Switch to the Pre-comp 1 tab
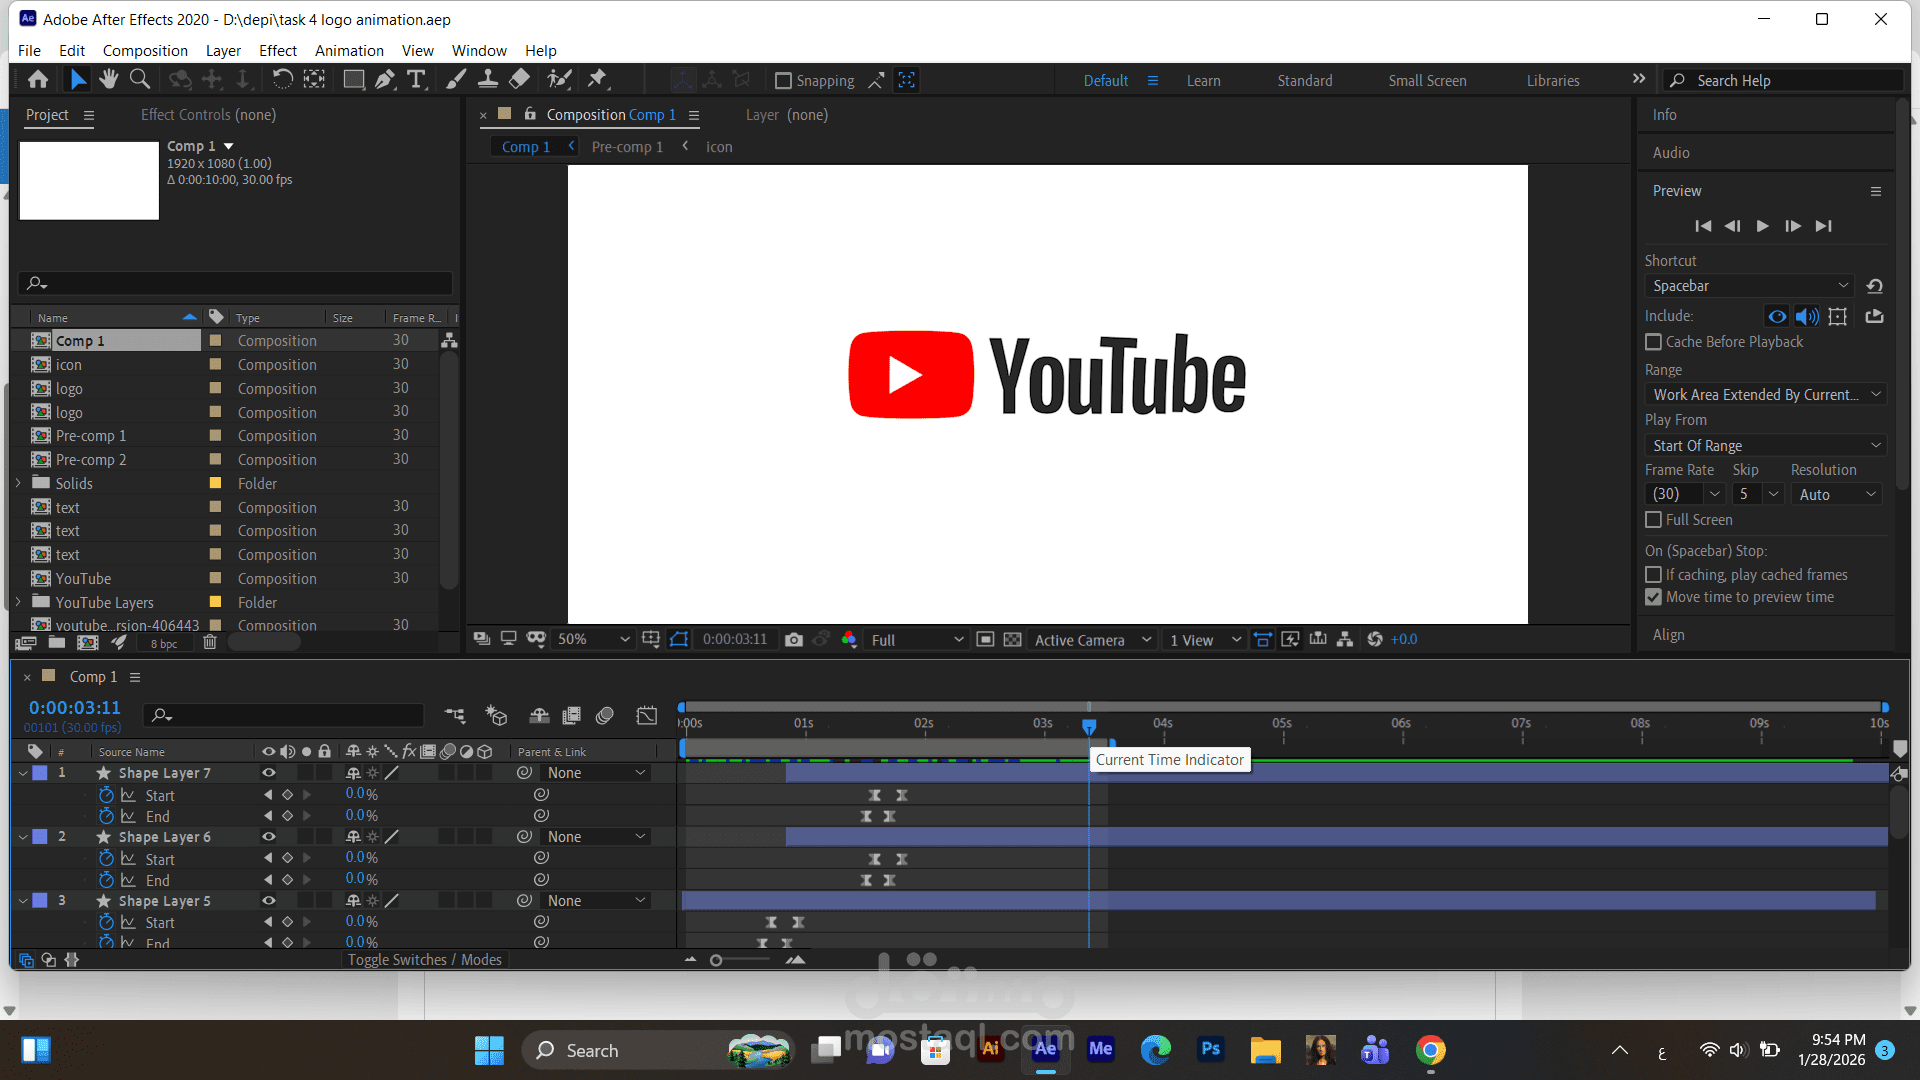 [x=627, y=147]
